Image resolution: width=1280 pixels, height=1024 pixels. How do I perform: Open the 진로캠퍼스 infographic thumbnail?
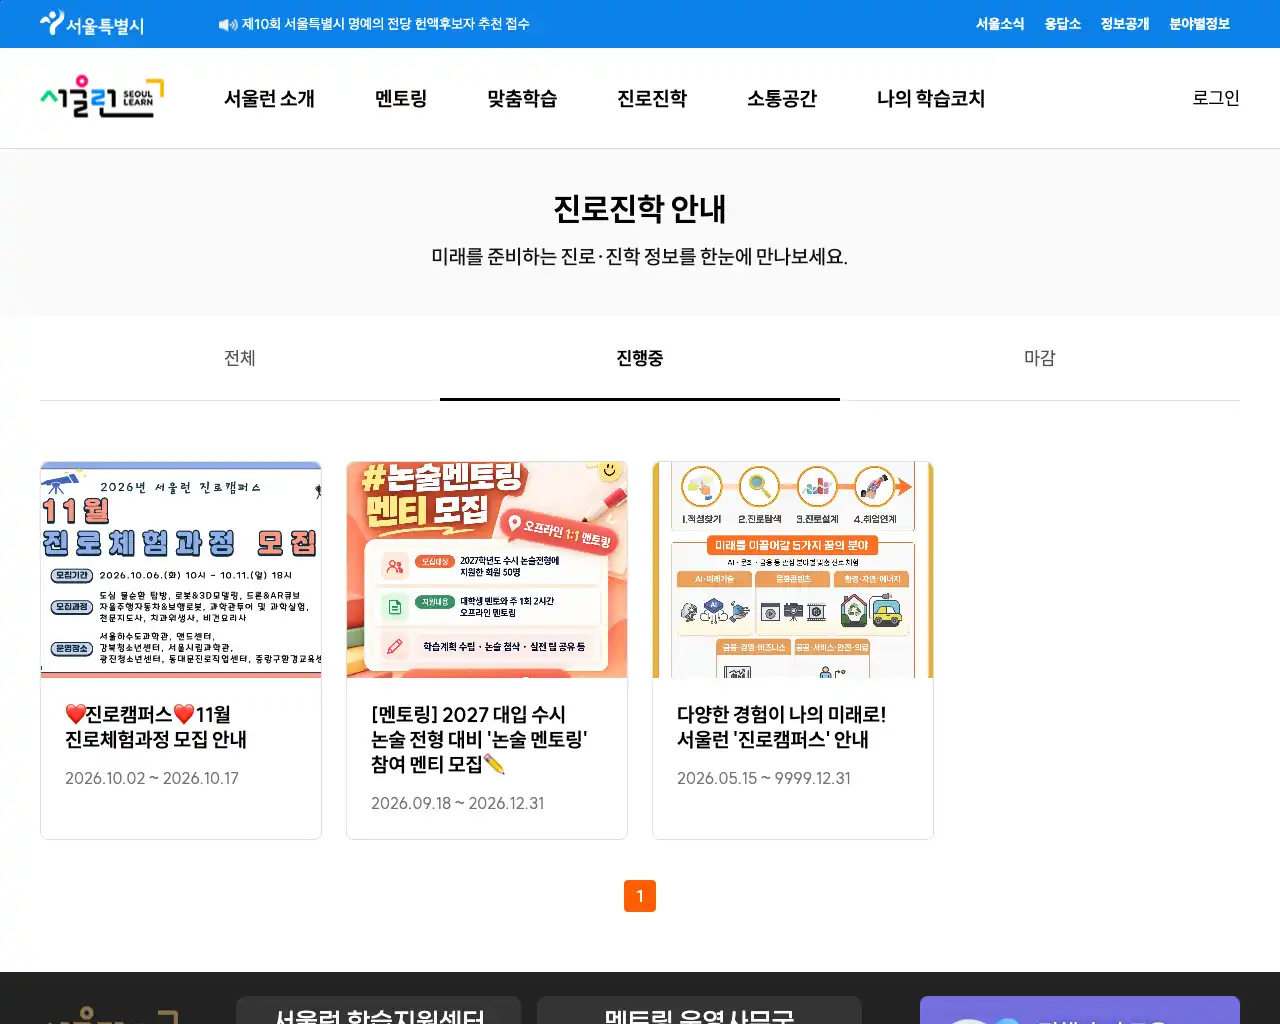coord(793,570)
